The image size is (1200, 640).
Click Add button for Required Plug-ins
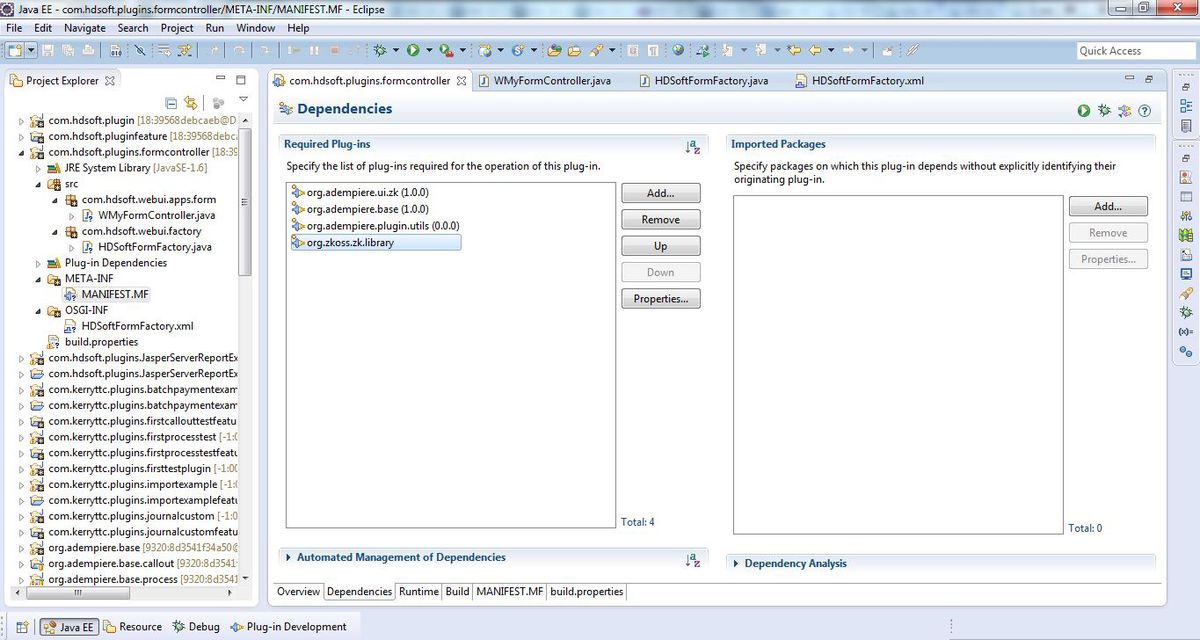click(660, 193)
